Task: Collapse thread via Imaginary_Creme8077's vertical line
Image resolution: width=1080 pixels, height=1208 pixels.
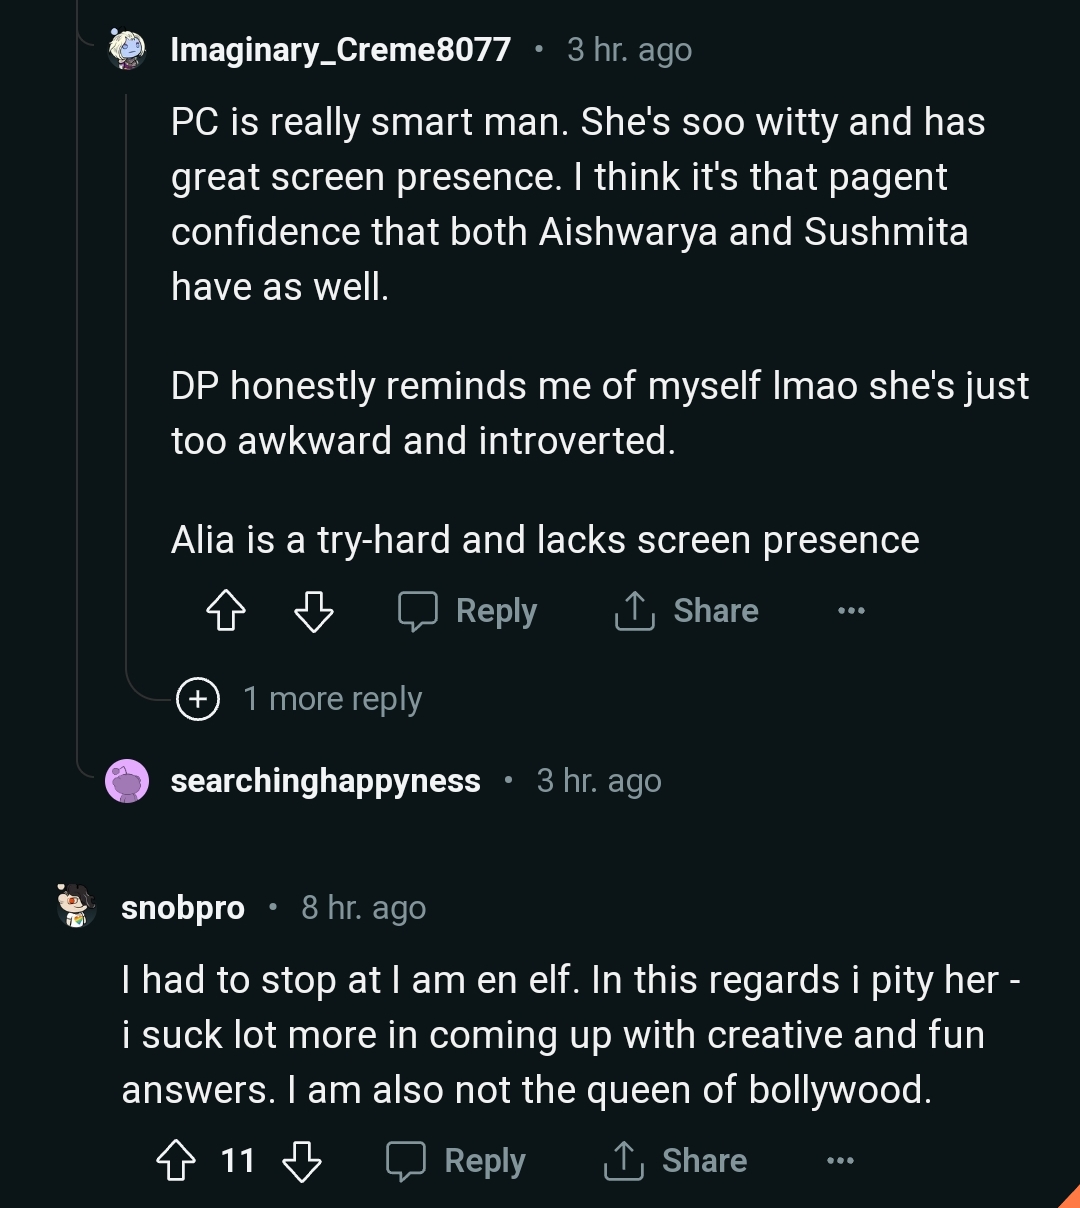Action: [x=127, y=380]
